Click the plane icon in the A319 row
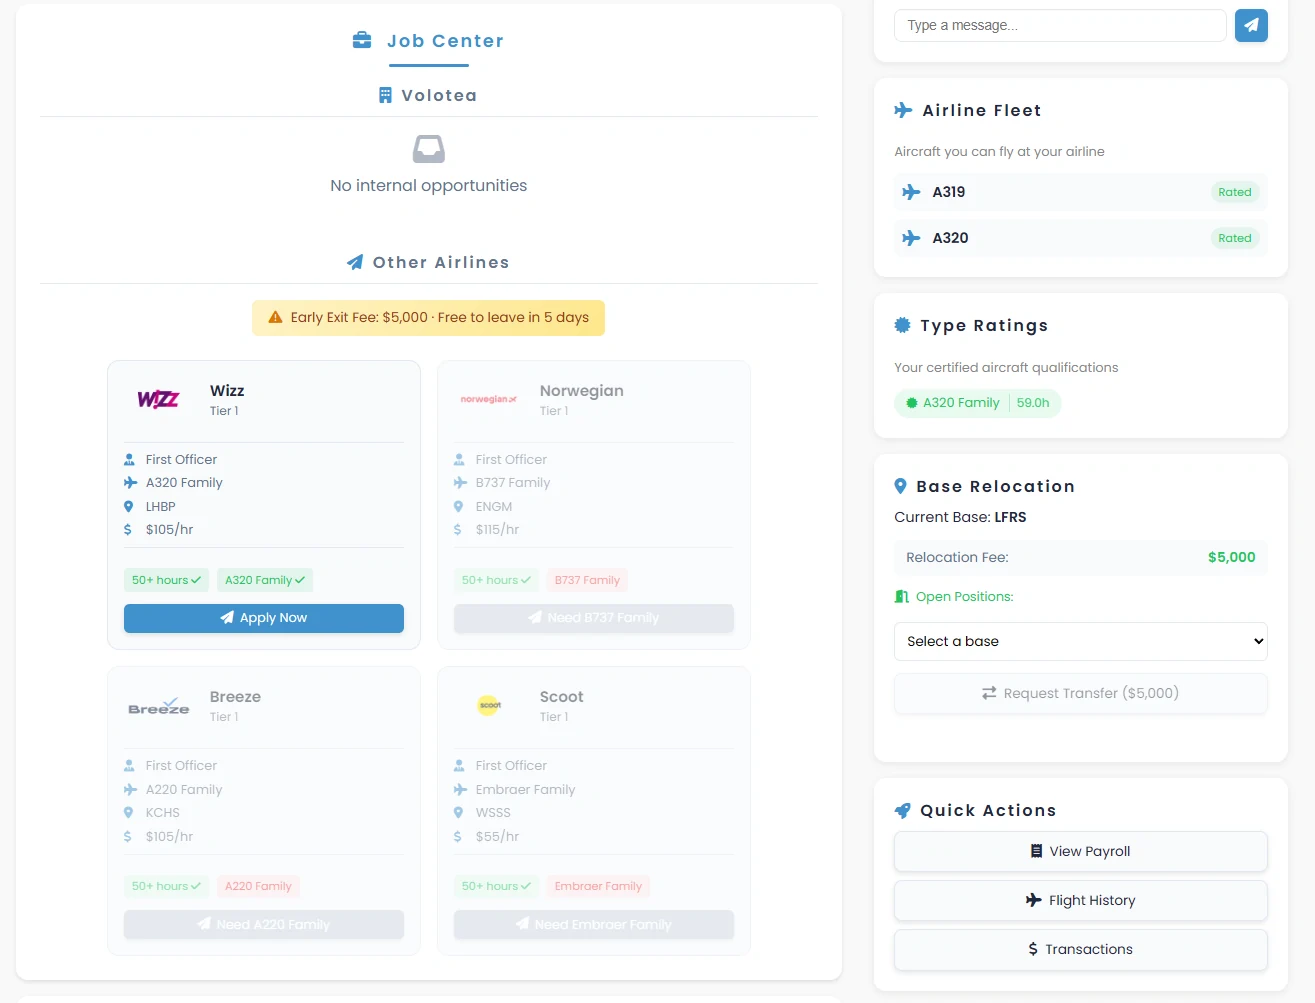 pos(911,192)
